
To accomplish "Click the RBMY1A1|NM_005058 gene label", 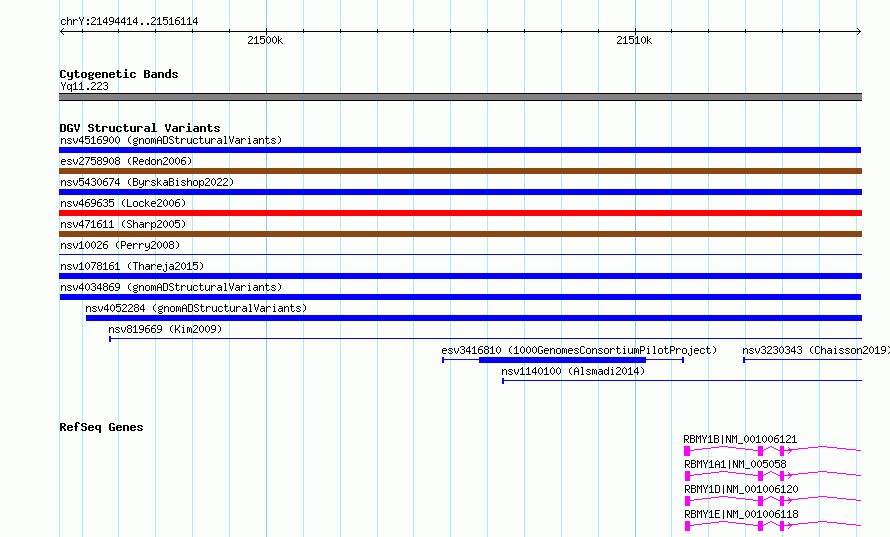I will (735, 464).
